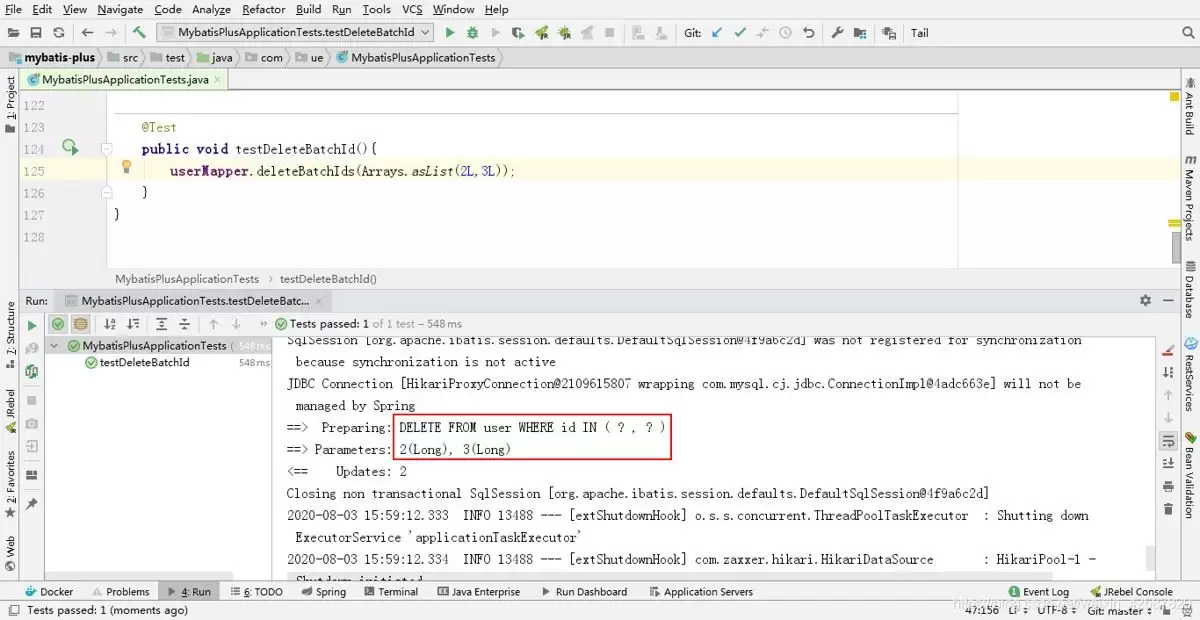Click Expand All icon in test toolbar
The height and width of the screenshot is (620, 1200).
pyautogui.click(x=161, y=324)
